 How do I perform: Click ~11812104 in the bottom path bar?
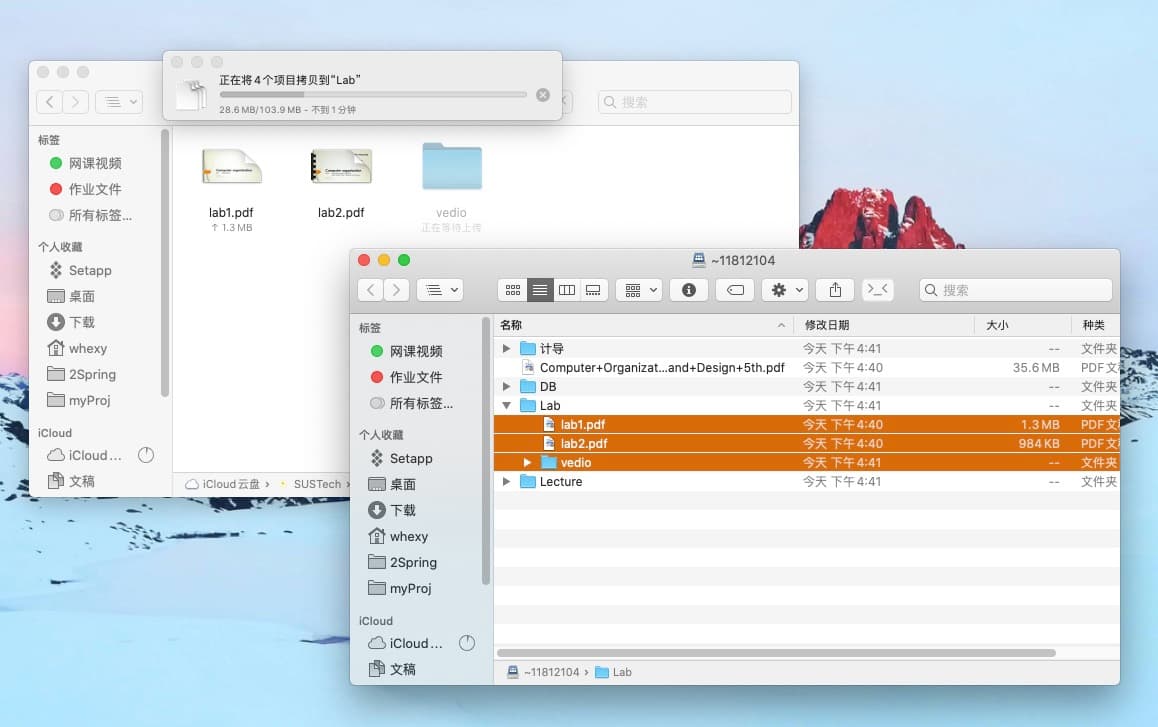point(550,672)
